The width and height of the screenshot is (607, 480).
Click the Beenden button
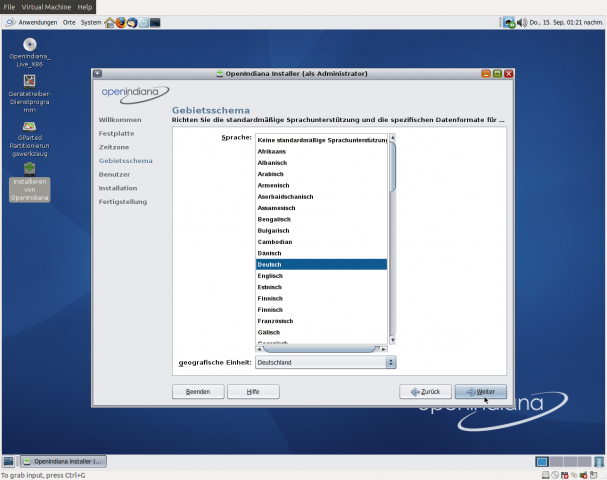198,392
